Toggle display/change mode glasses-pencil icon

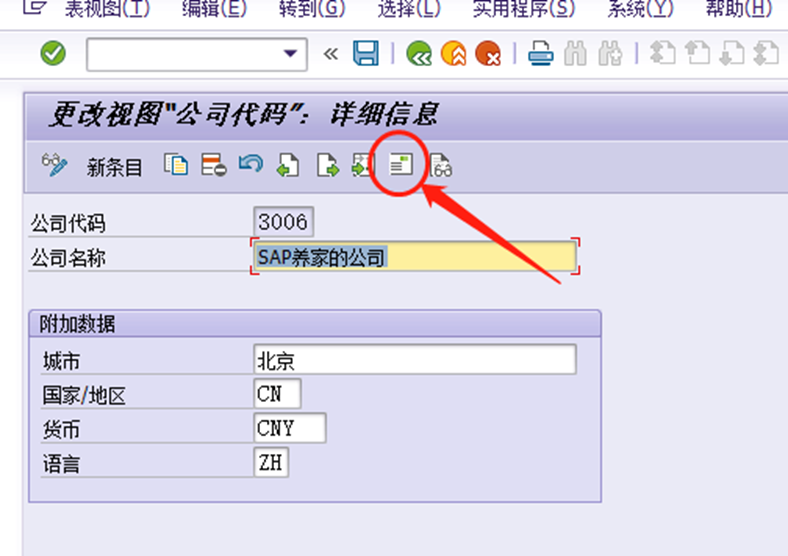(x=54, y=165)
